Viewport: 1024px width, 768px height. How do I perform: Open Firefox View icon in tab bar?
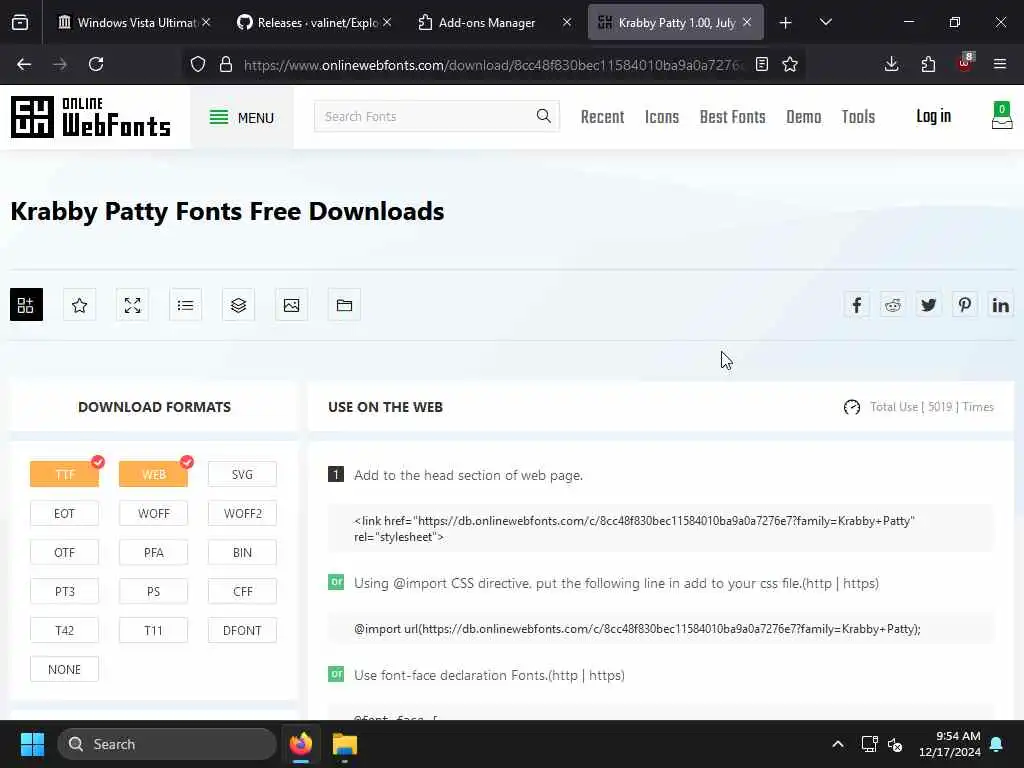[x=20, y=22]
